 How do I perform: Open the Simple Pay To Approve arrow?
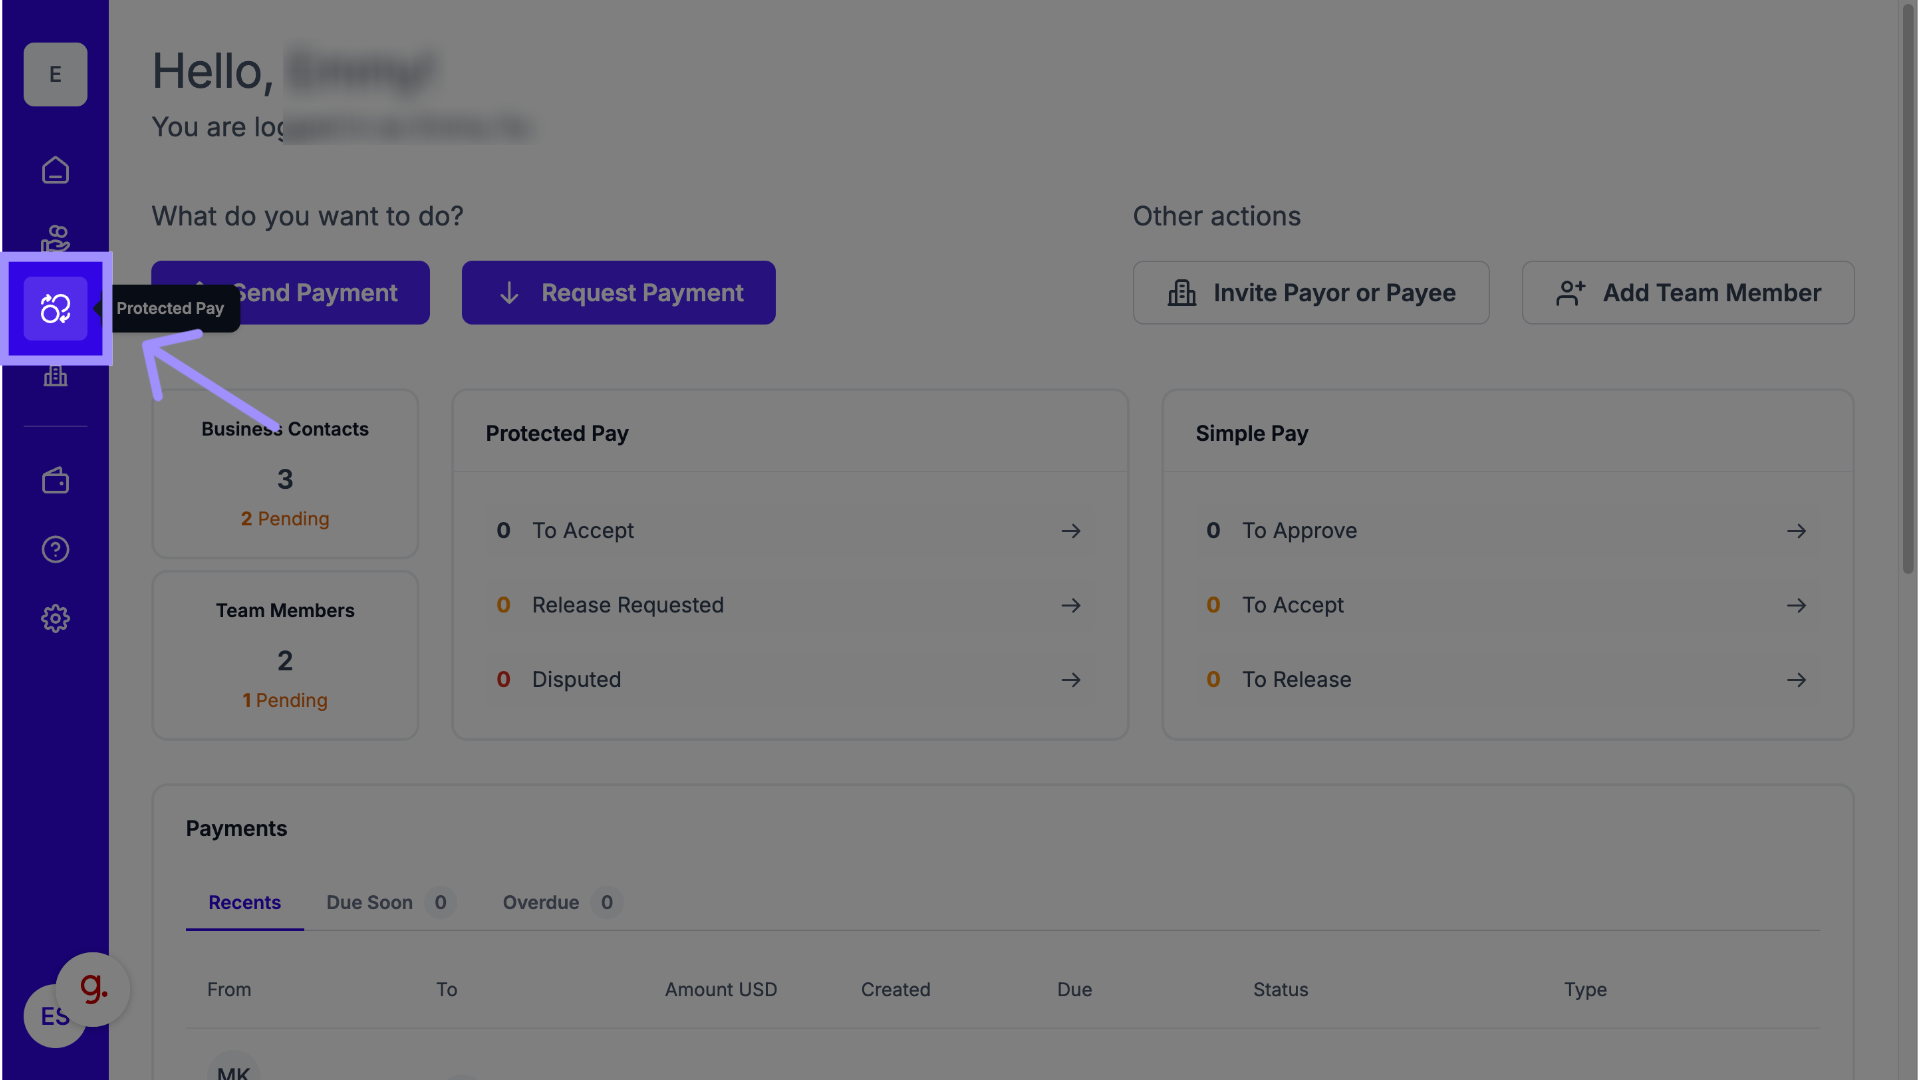click(1796, 531)
